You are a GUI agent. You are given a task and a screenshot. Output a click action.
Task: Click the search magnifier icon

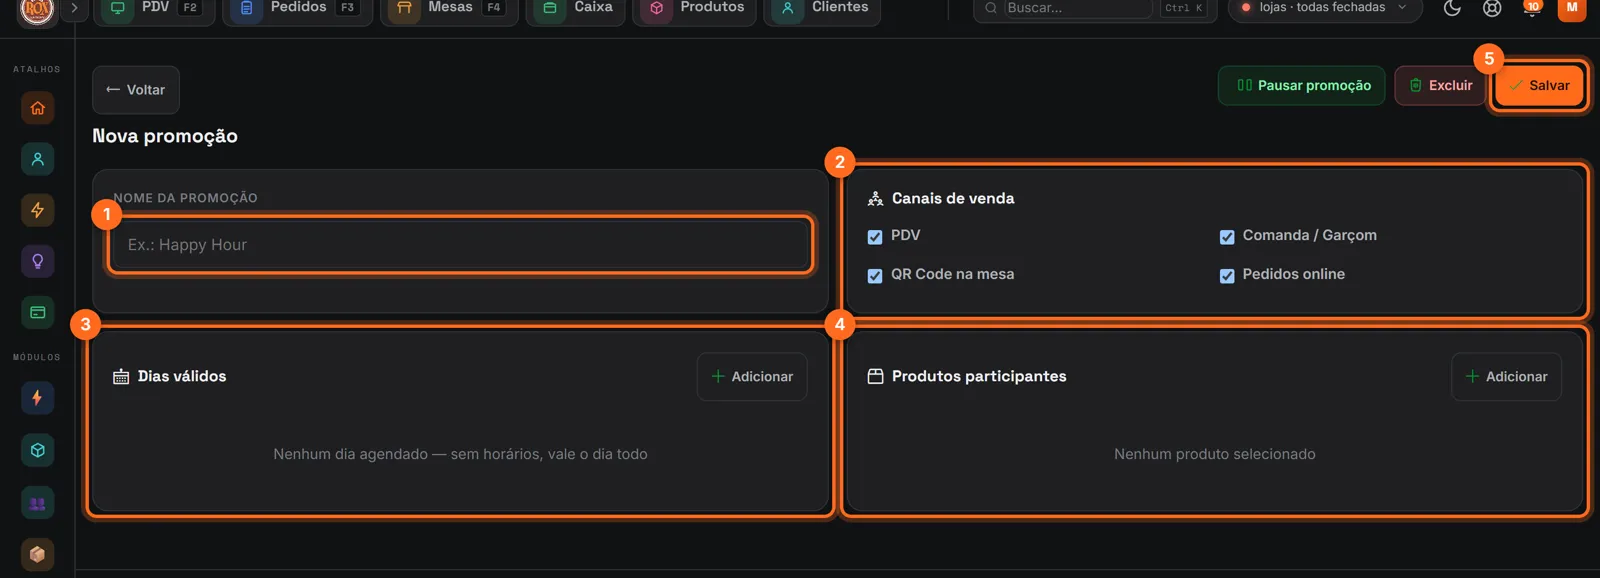[x=991, y=8]
